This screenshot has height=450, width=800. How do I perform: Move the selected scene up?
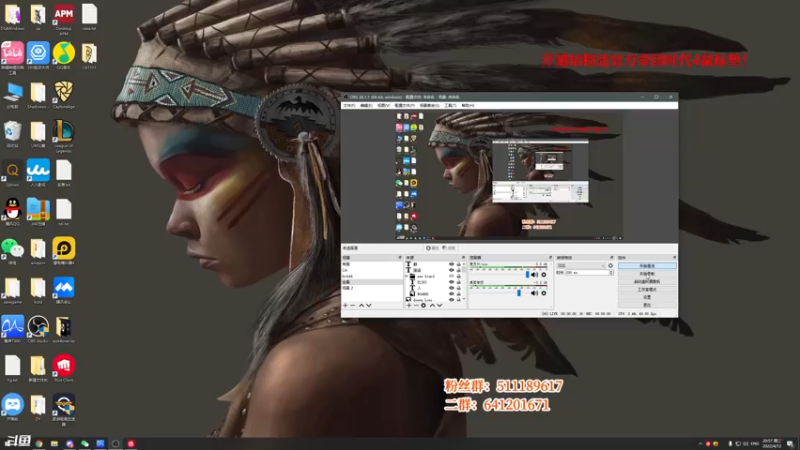click(x=361, y=305)
